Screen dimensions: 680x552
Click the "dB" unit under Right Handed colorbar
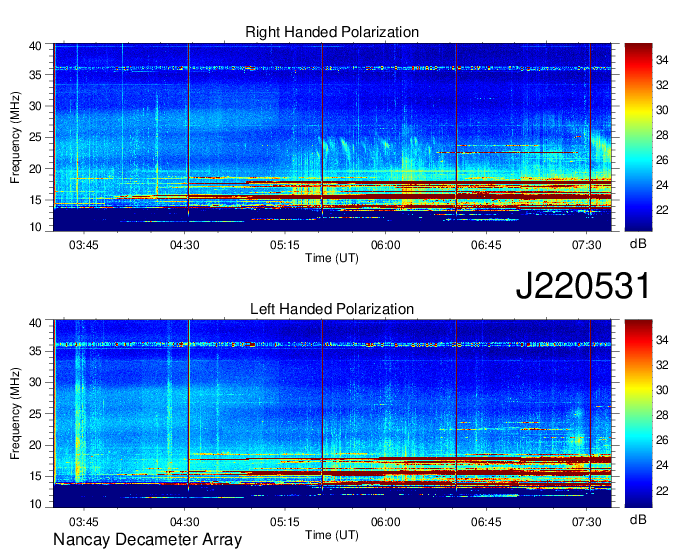(638, 244)
